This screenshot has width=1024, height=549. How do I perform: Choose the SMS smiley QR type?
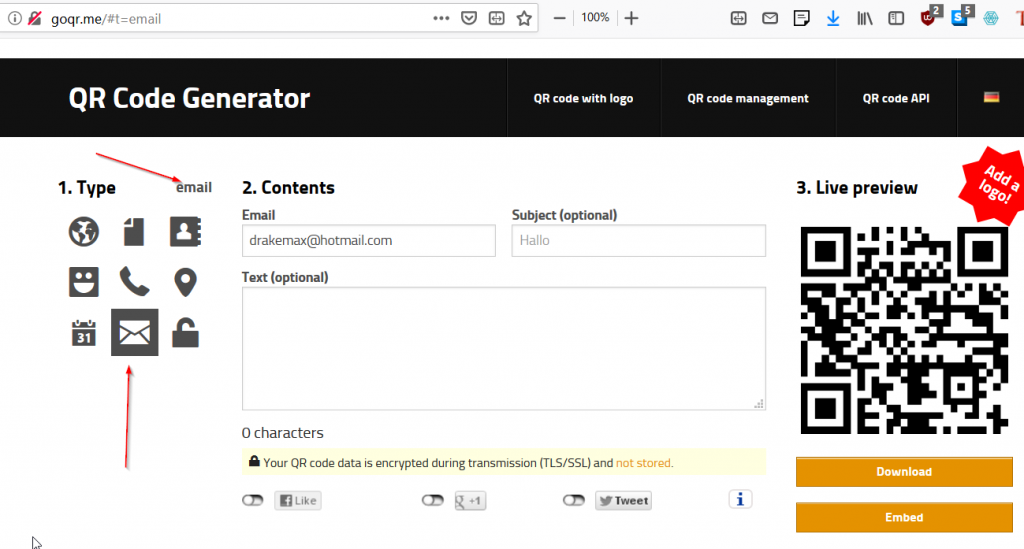84,282
